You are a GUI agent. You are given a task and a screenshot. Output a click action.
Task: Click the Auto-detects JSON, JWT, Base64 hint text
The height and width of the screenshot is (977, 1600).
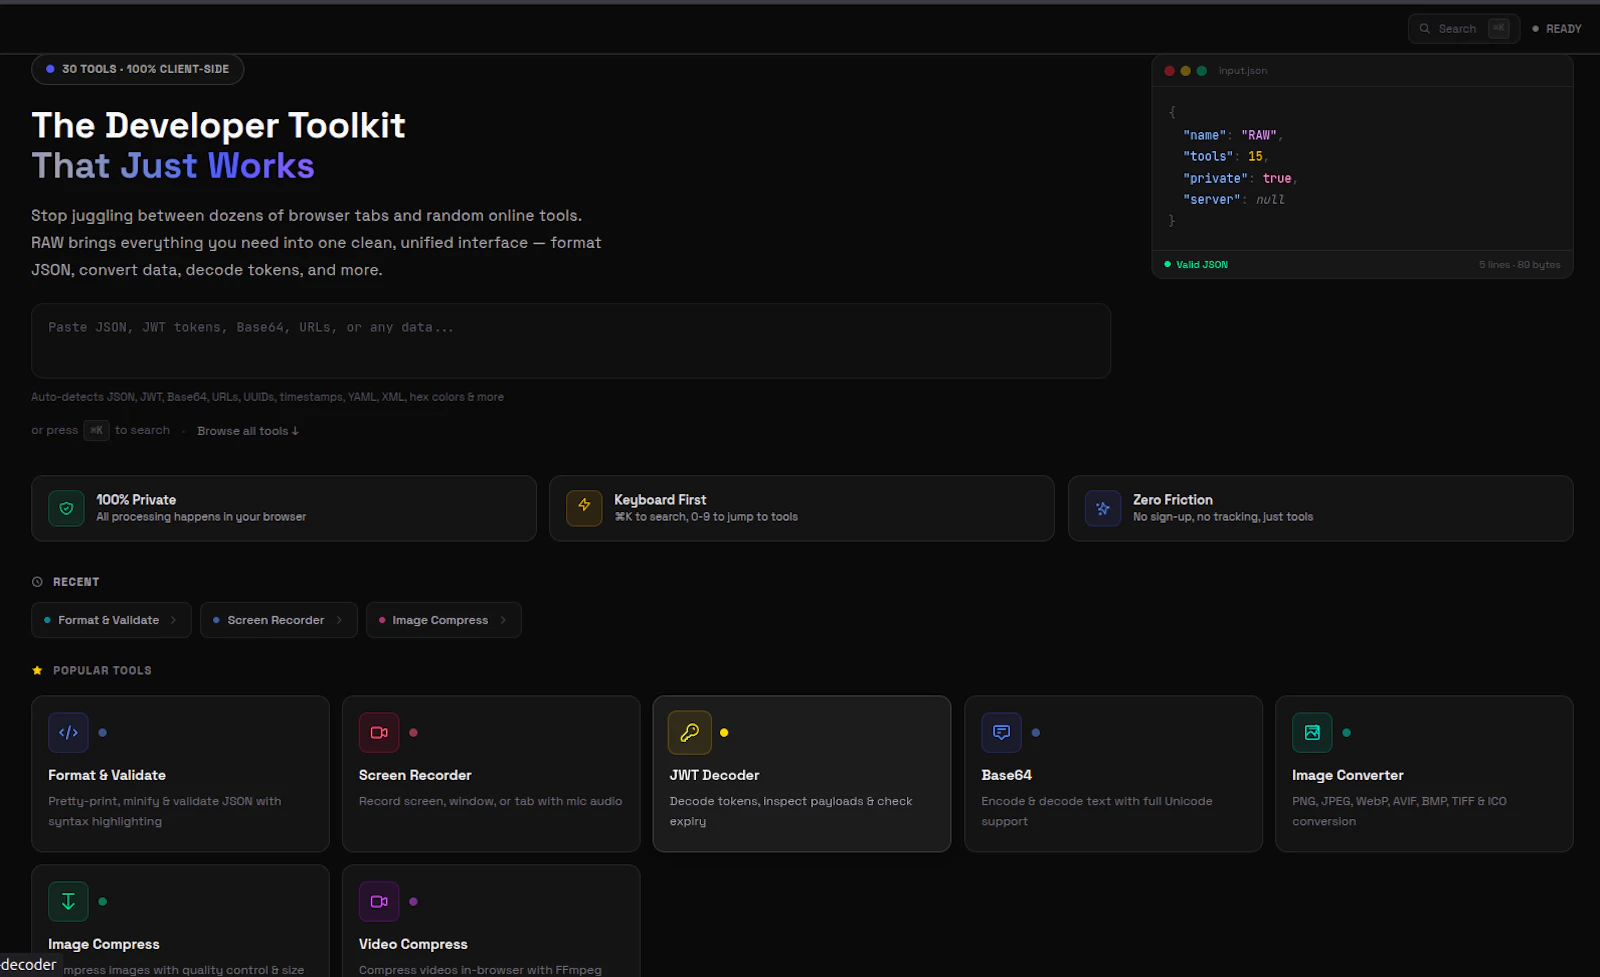point(267,397)
